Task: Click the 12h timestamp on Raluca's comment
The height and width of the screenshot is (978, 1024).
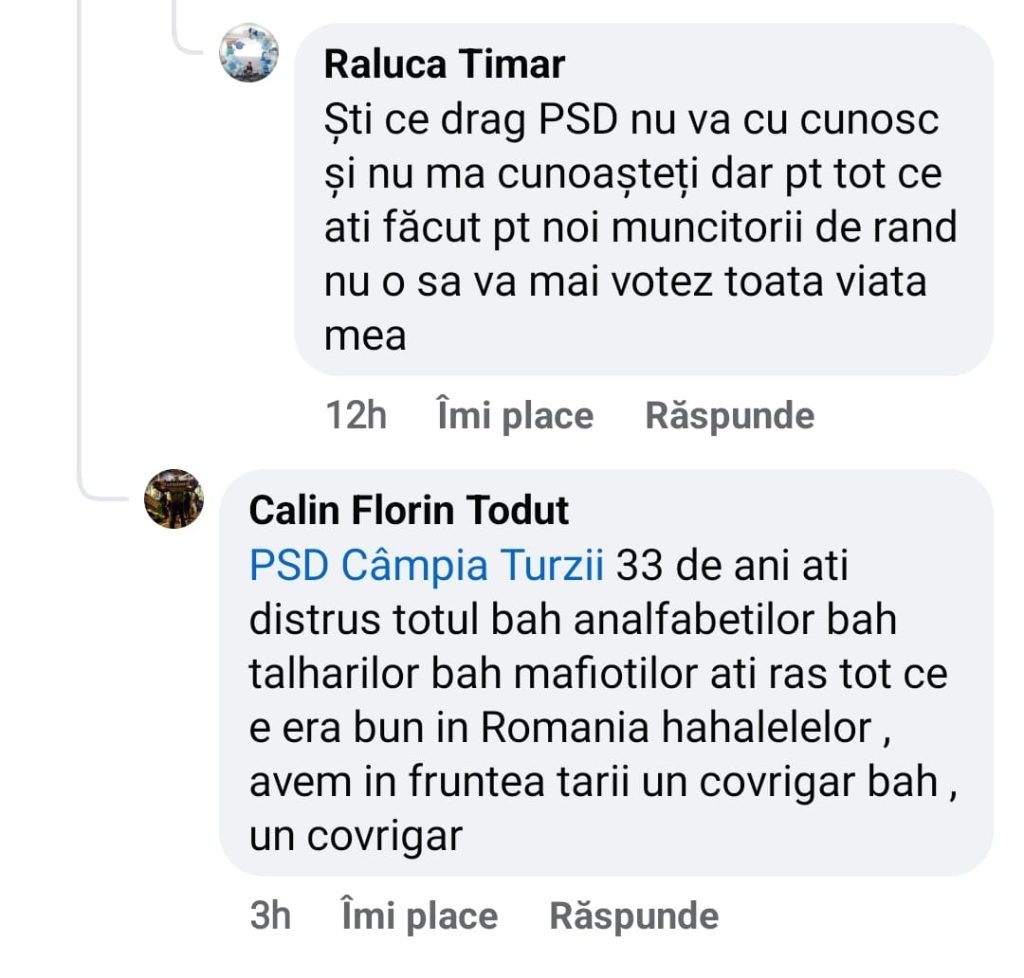Action: coord(356,416)
